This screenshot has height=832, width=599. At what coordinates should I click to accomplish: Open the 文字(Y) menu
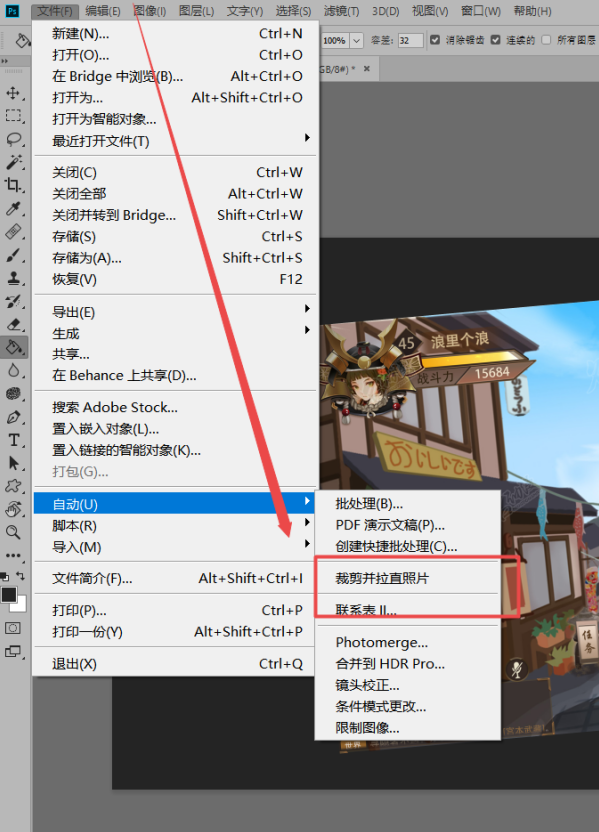(x=245, y=11)
